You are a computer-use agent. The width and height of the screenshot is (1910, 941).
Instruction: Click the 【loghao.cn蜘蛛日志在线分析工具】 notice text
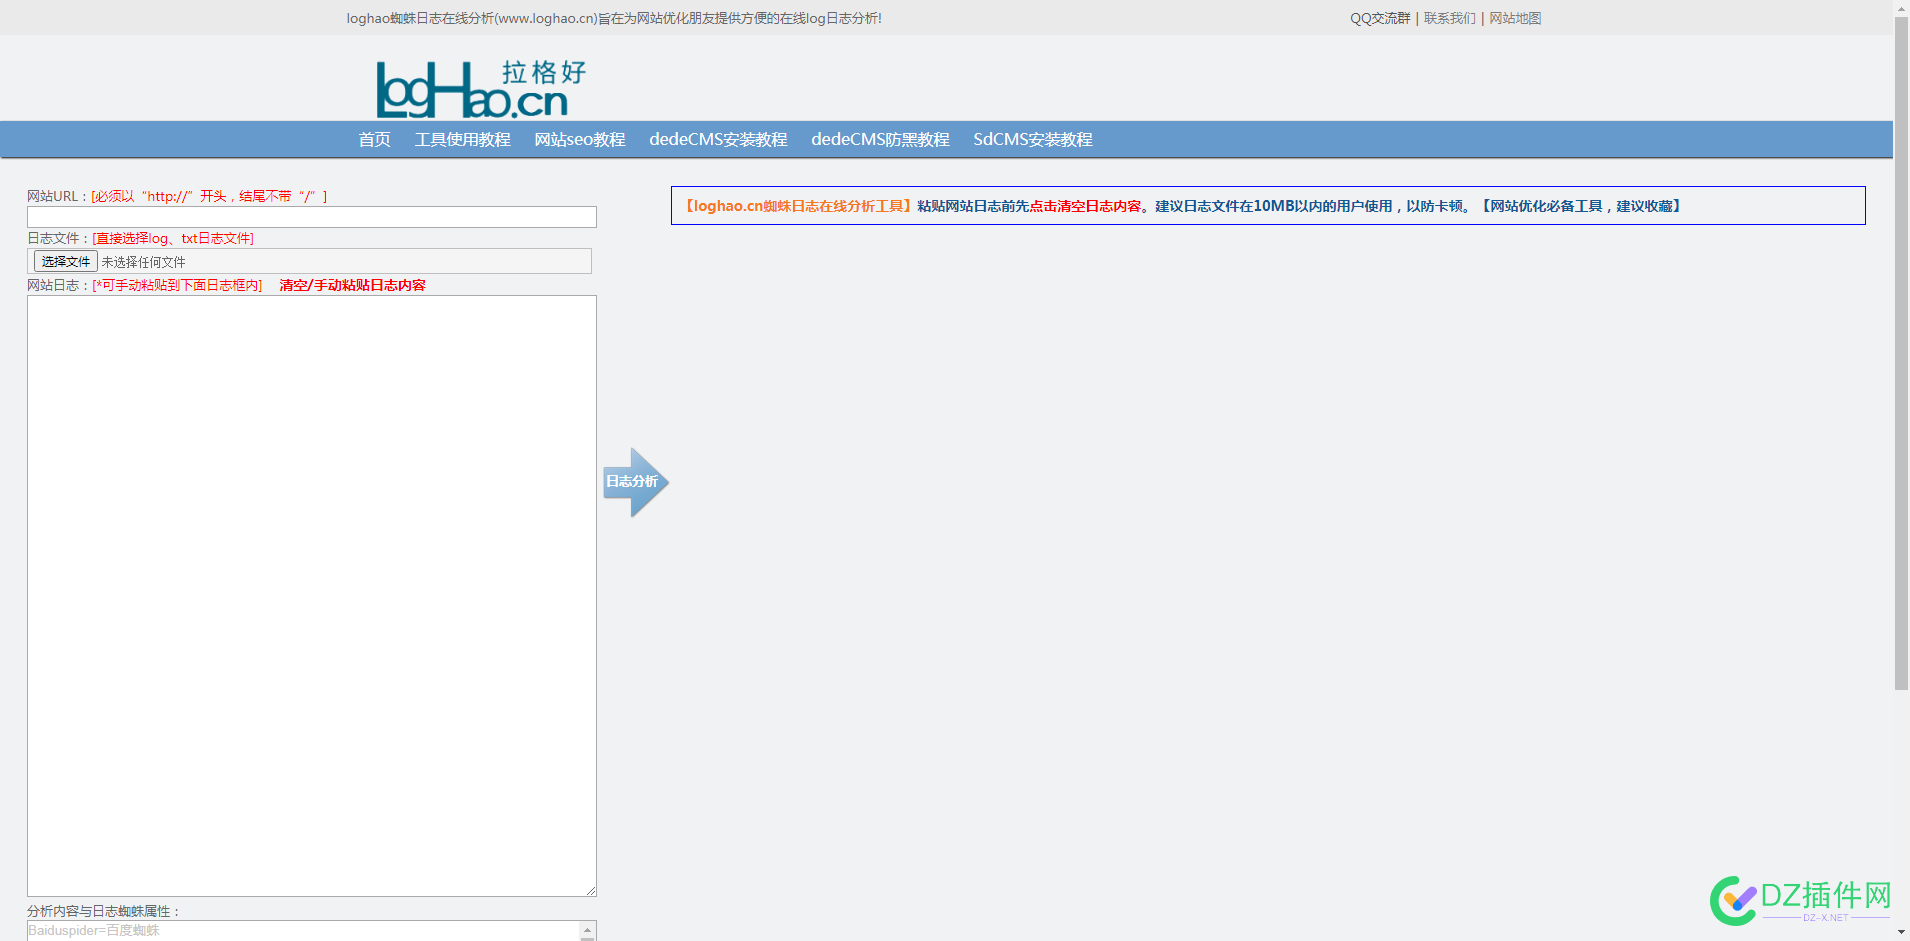coord(798,206)
